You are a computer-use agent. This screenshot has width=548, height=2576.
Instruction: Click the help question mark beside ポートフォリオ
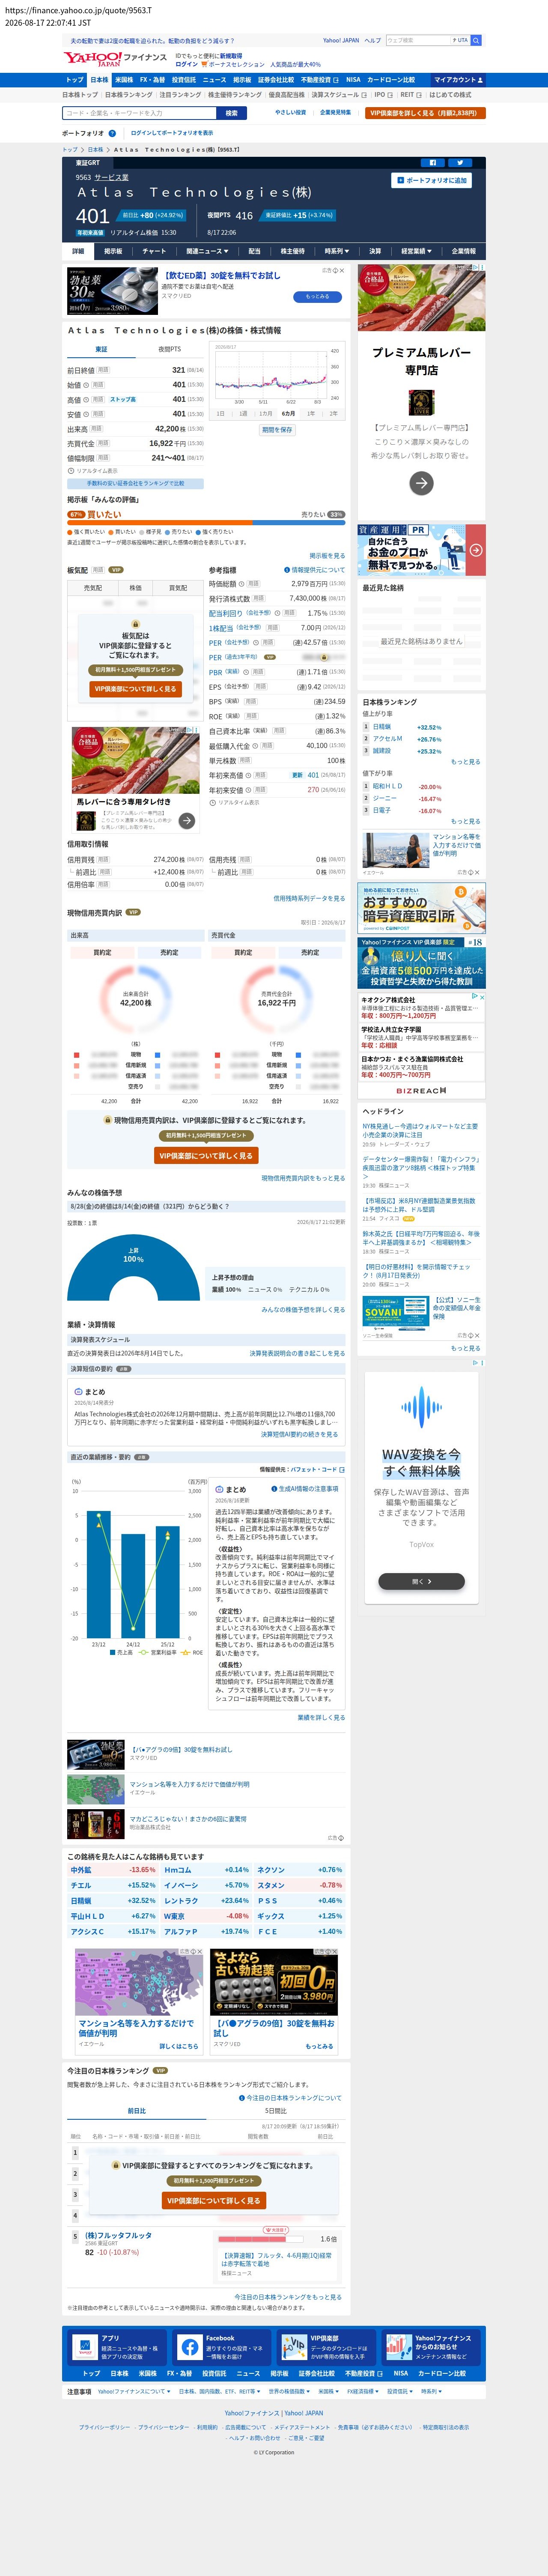point(112,133)
